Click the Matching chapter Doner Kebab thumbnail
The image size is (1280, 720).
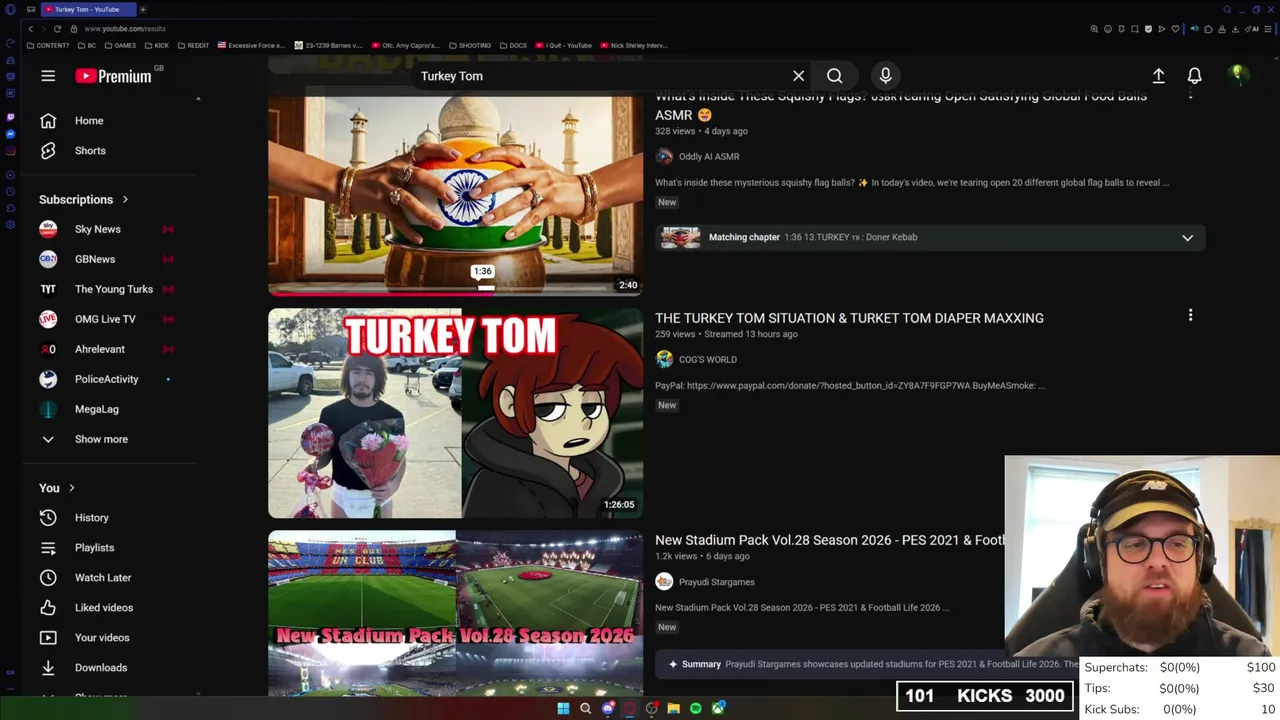point(680,238)
